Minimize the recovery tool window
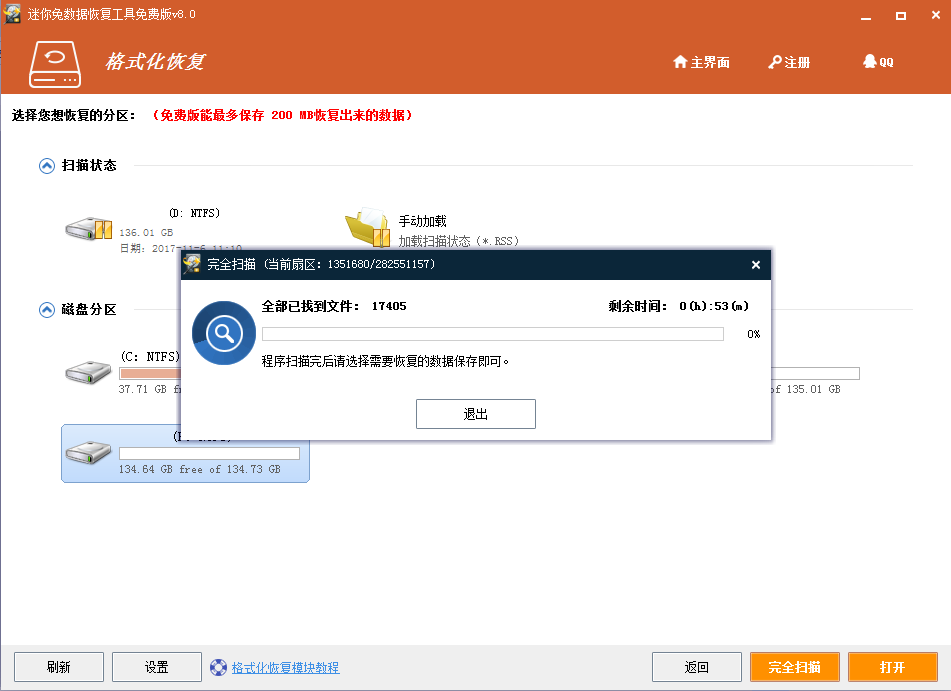This screenshot has width=951, height=691. pos(865,16)
